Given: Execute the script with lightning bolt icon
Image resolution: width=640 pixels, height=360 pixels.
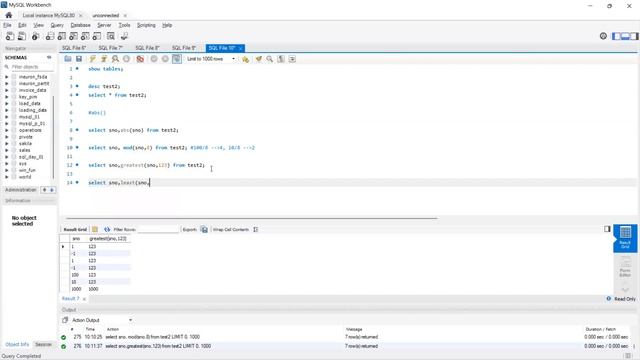Looking at the screenshot, I should (93, 59).
